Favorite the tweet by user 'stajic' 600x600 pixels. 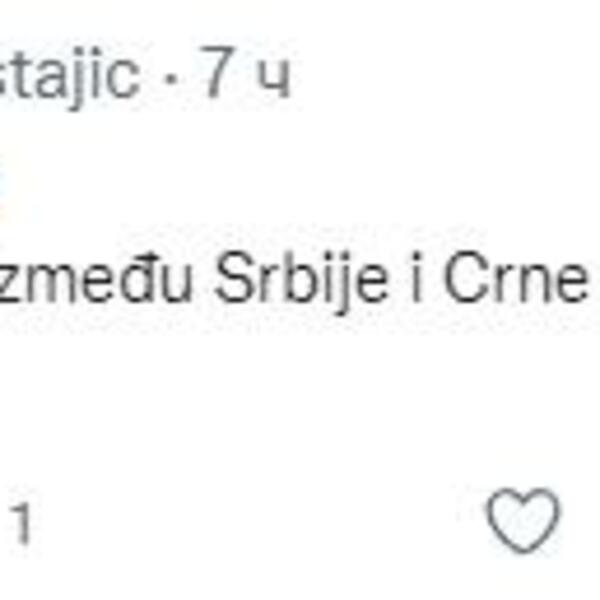coord(523,522)
